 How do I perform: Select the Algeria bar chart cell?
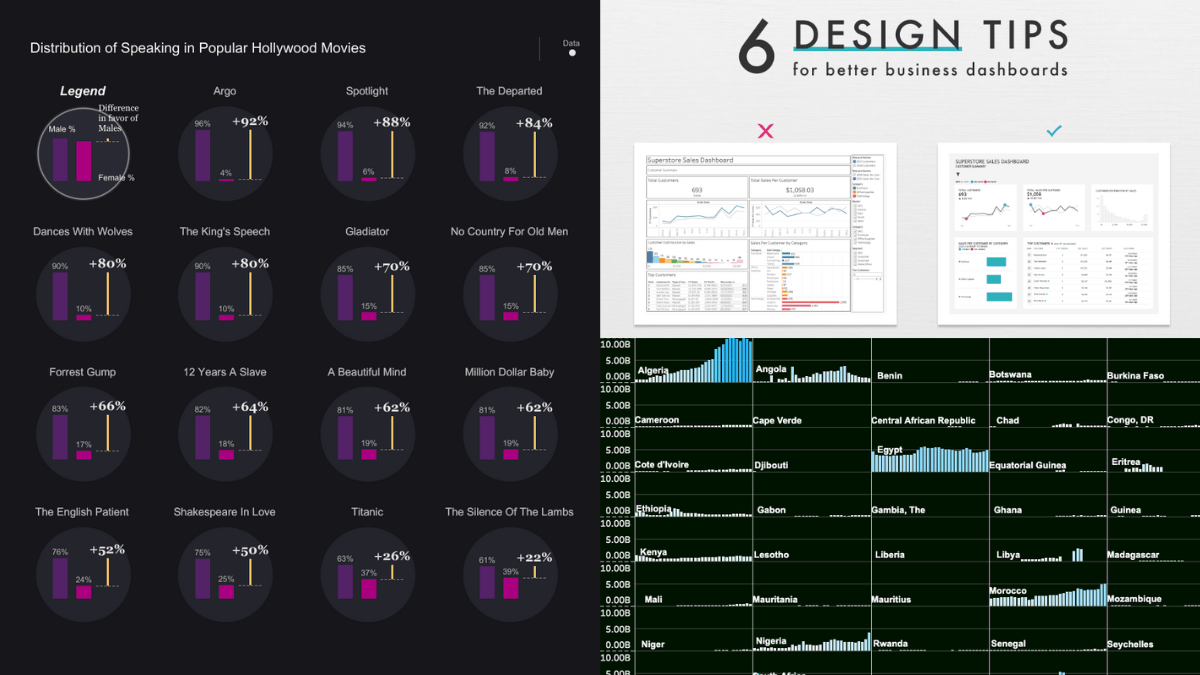pyautogui.click(x=693, y=360)
